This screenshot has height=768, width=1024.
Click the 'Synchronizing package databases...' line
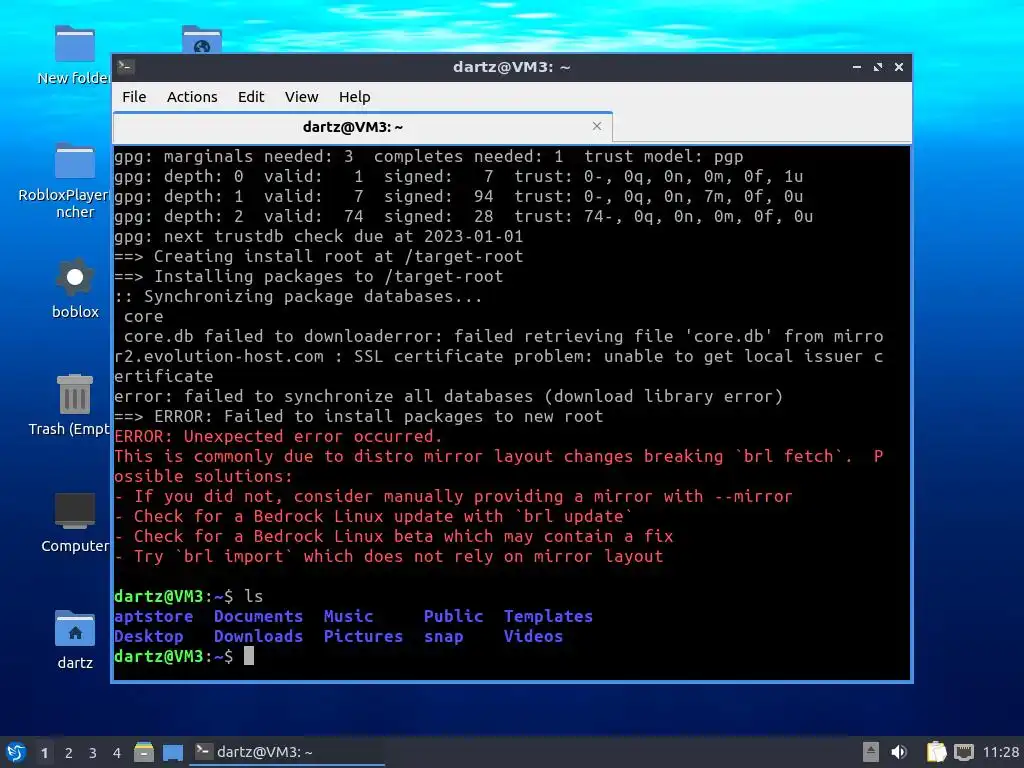298,296
